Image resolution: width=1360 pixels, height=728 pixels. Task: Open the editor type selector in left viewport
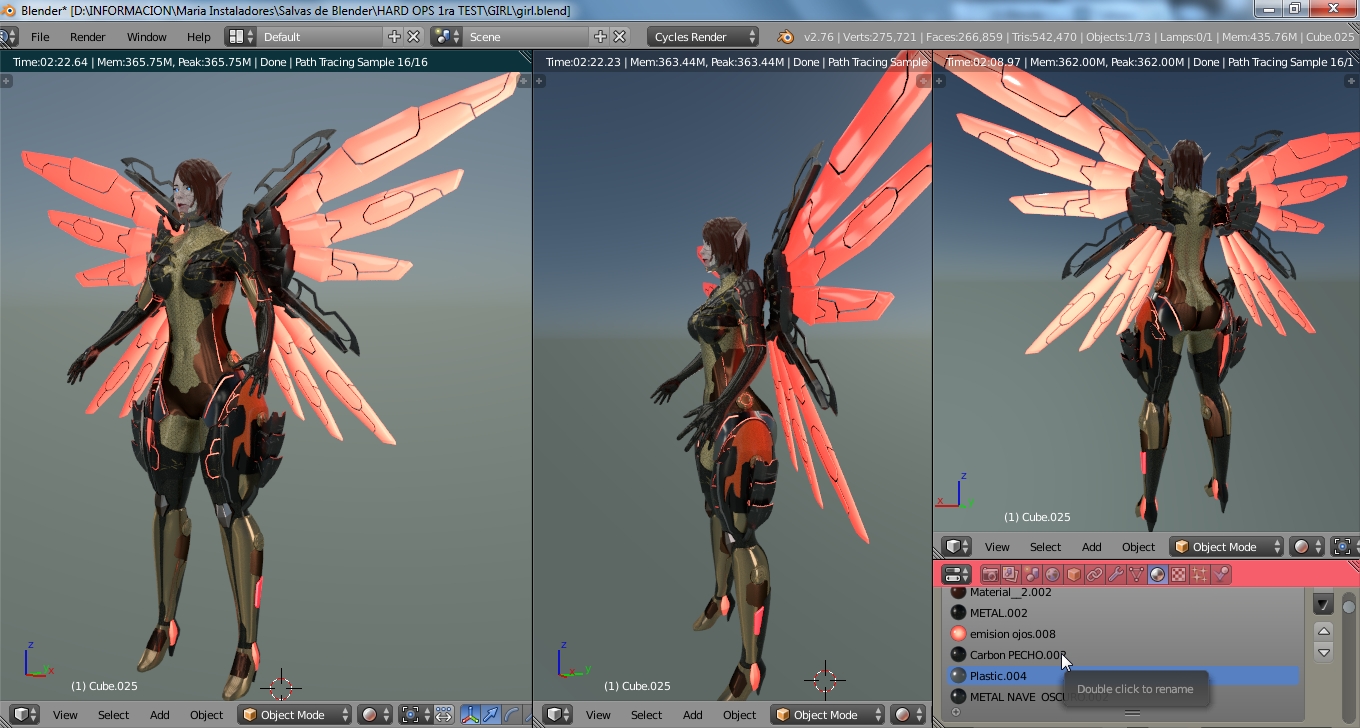(24, 715)
